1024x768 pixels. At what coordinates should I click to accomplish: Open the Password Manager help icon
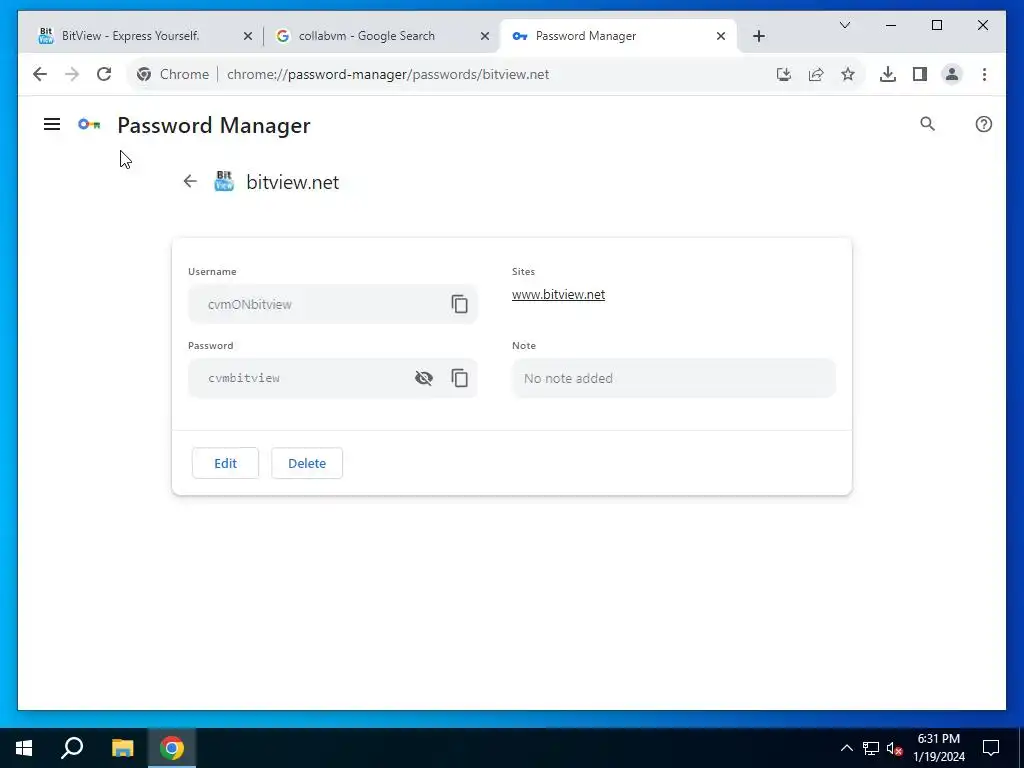point(984,124)
